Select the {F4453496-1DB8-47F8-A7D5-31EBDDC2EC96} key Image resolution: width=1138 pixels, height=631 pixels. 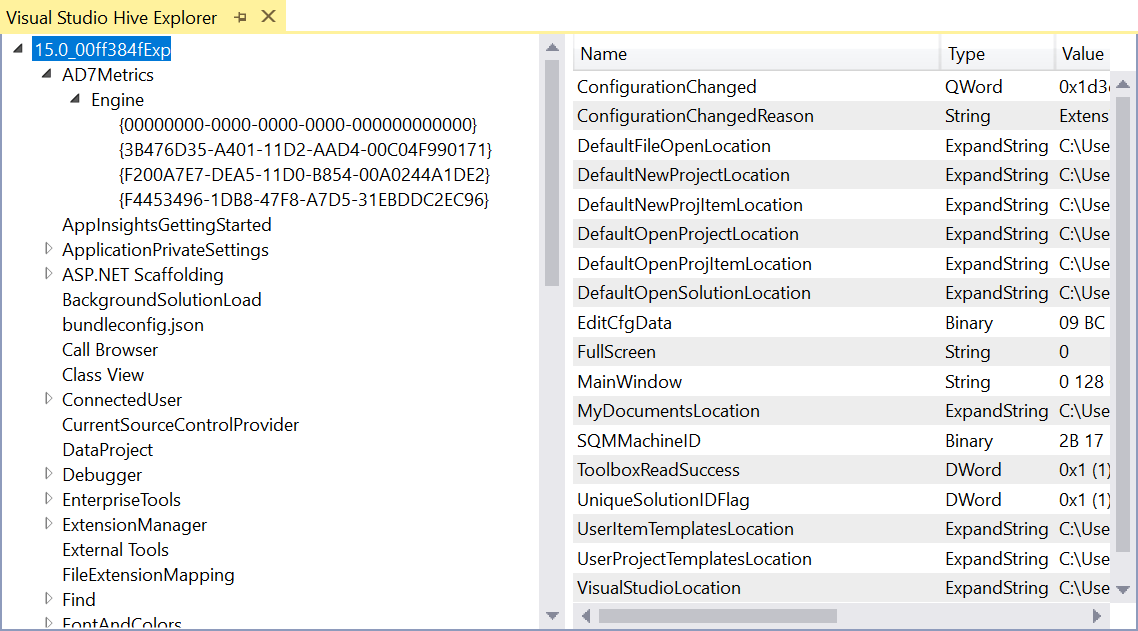[x=303, y=200]
